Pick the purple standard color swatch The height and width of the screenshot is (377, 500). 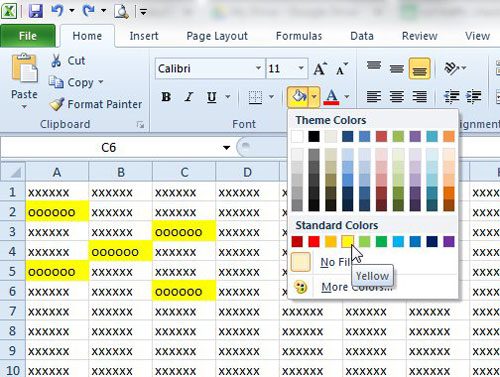click(449, 242)
